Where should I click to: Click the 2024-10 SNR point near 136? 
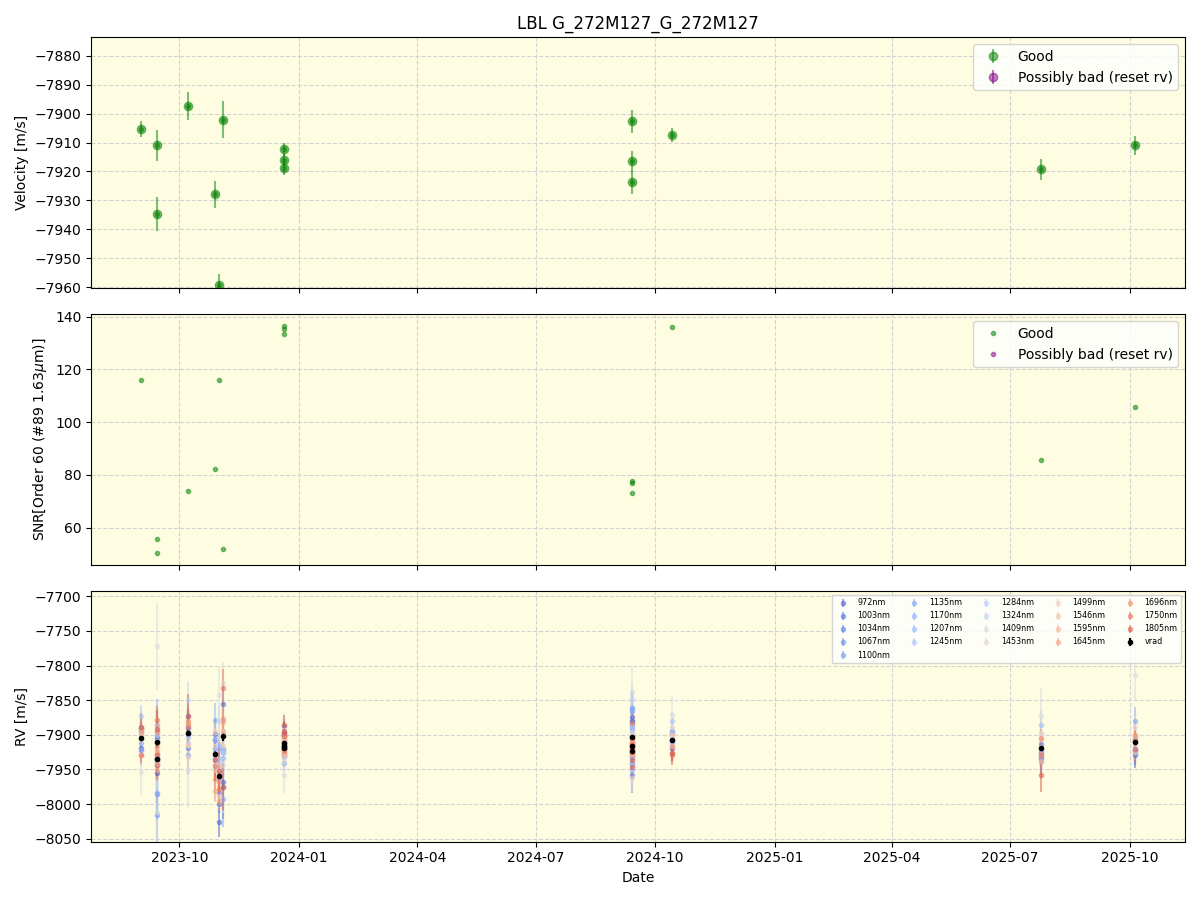click(672, 327)
